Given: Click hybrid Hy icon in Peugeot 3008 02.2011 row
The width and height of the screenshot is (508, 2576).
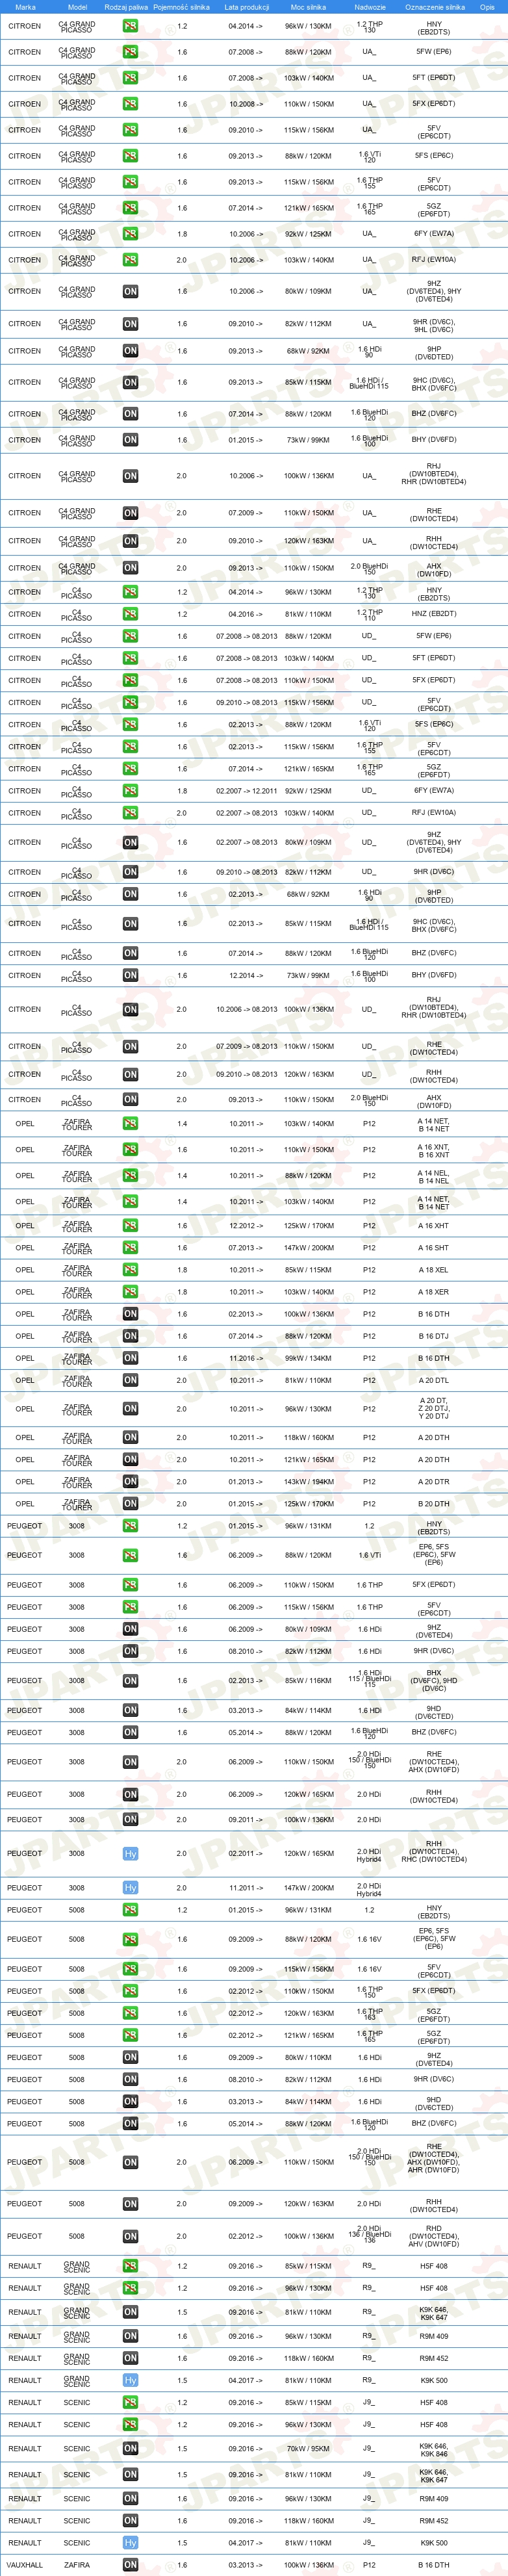Looking at the screenshot, I should [x=130, y=1854].
